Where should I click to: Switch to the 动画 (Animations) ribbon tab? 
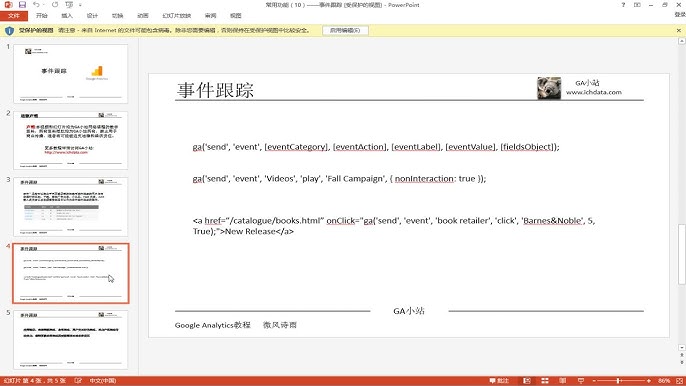pyautogui.click(x=143, y=16)
